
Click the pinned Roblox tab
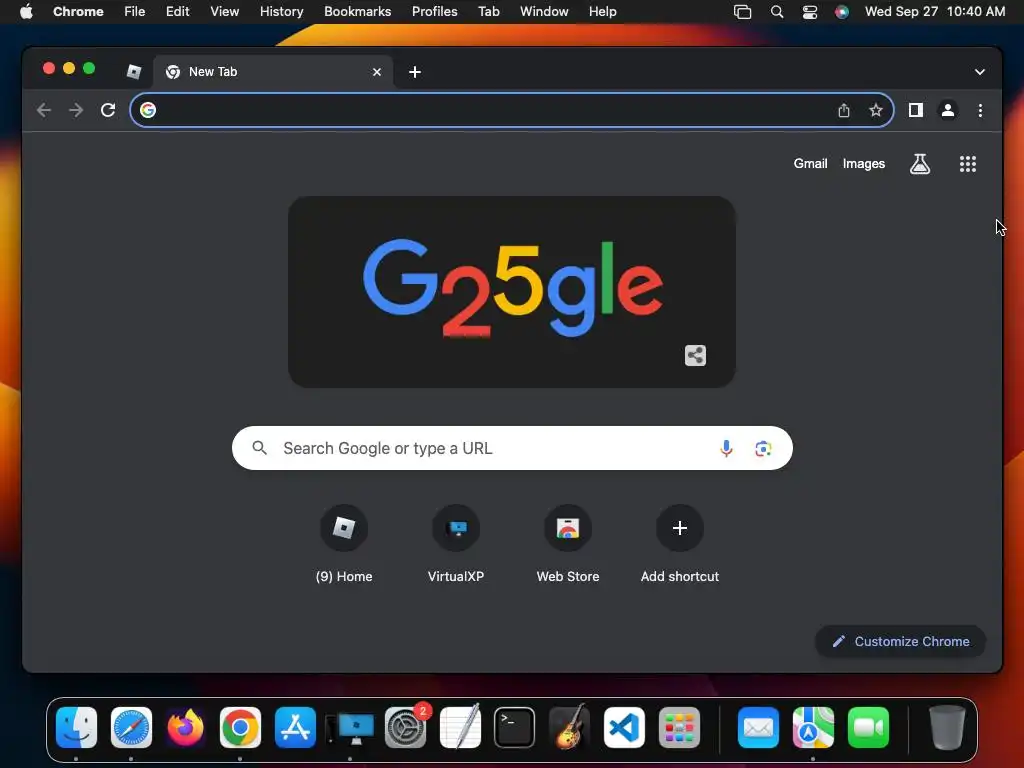(134, 72)
